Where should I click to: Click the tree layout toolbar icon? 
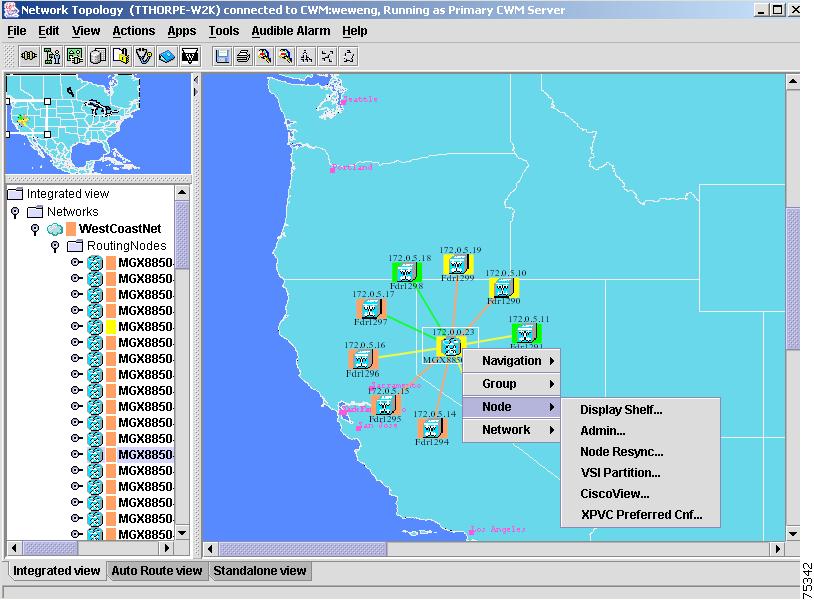(x=306, y=56)
